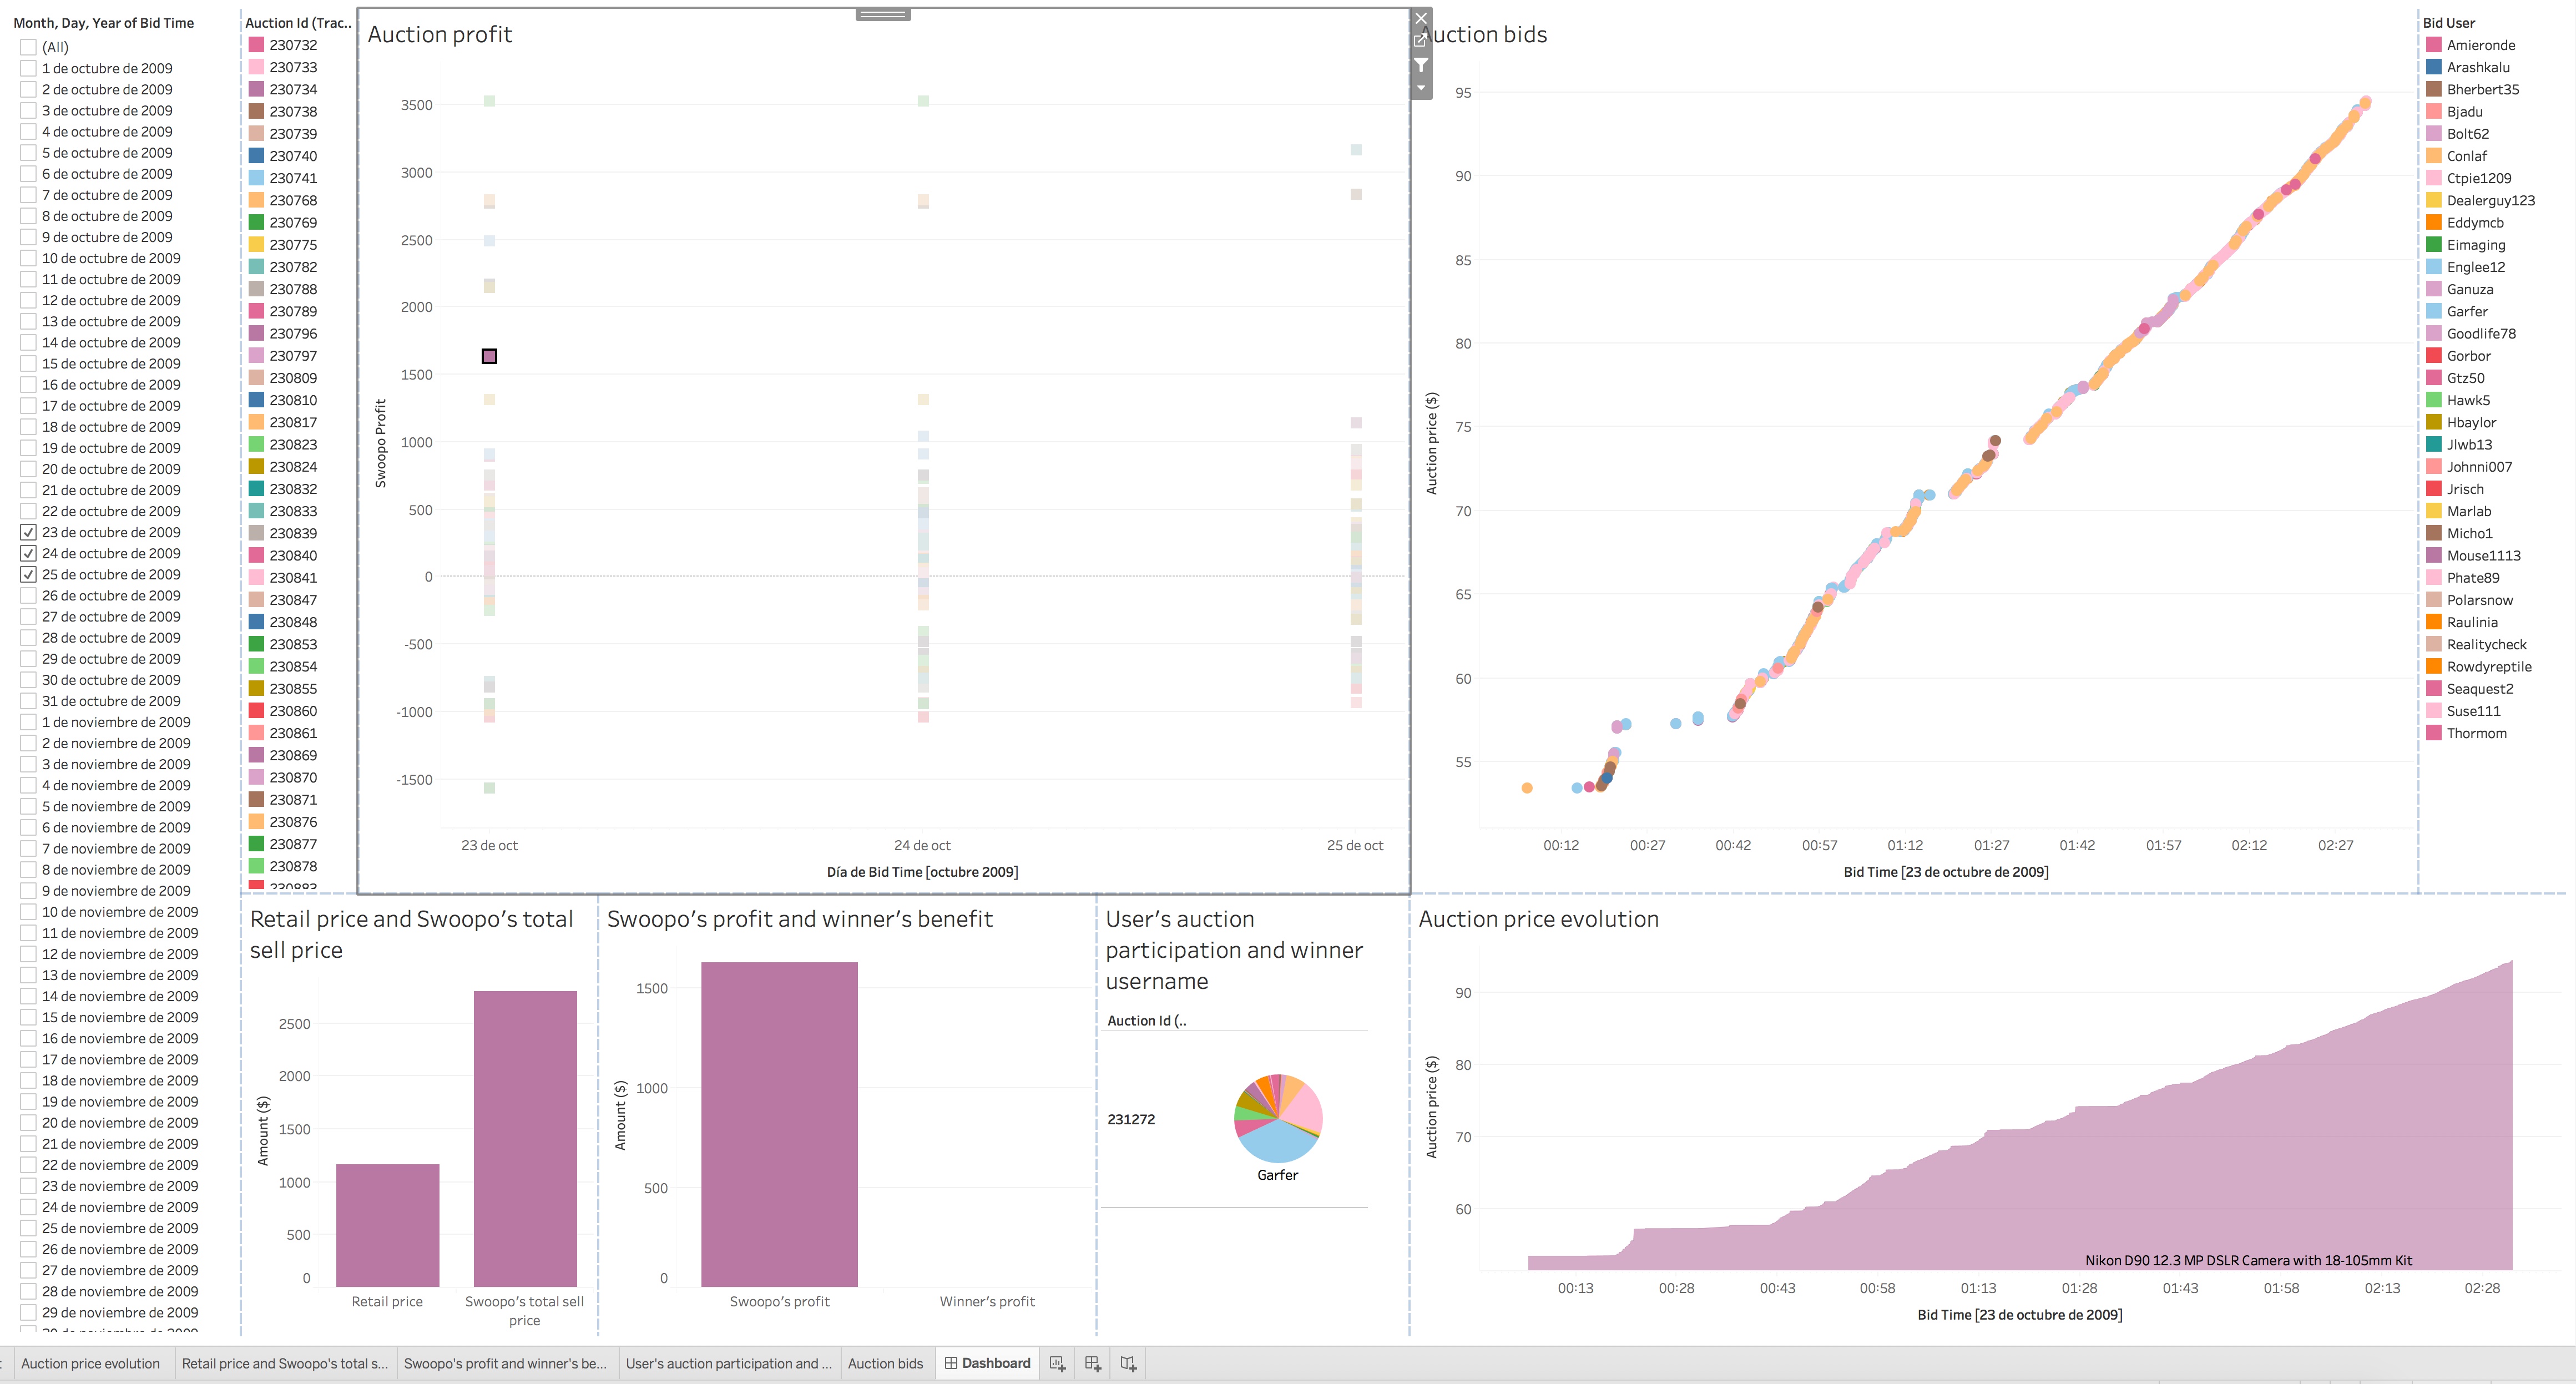Click the New Dashboard icon

pos(1092,1363)
